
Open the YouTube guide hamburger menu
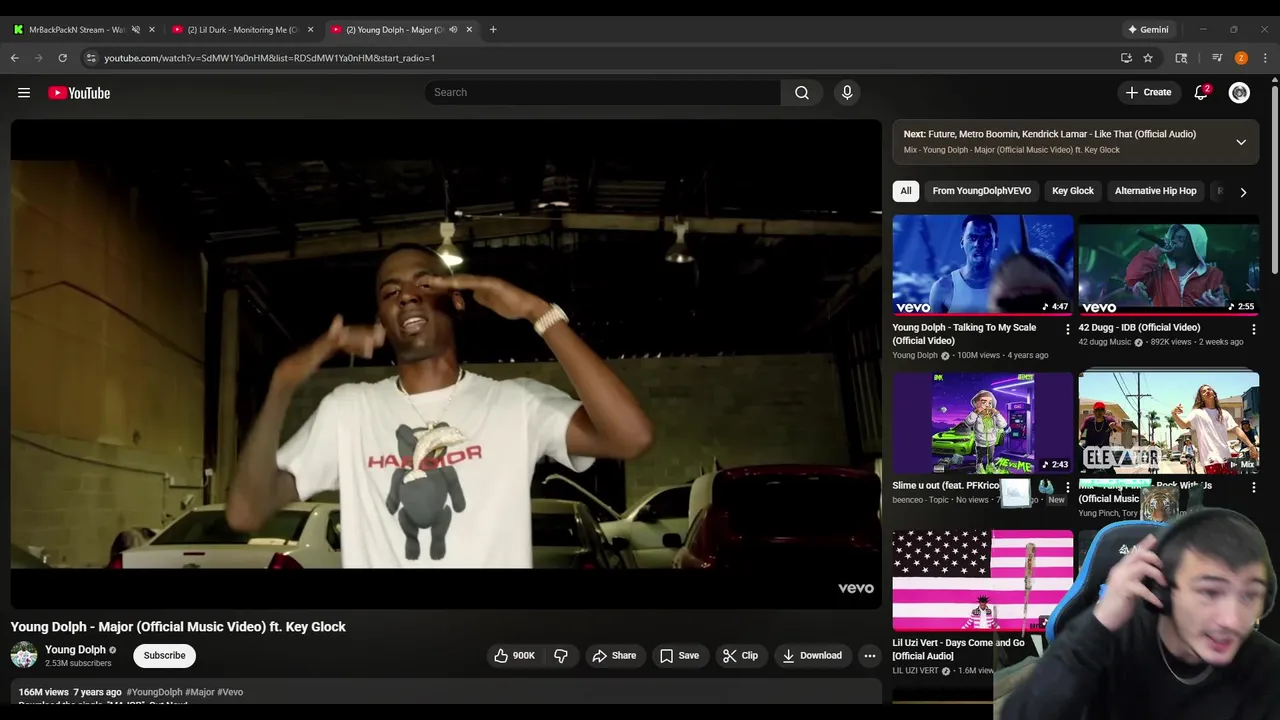(24, 93)
